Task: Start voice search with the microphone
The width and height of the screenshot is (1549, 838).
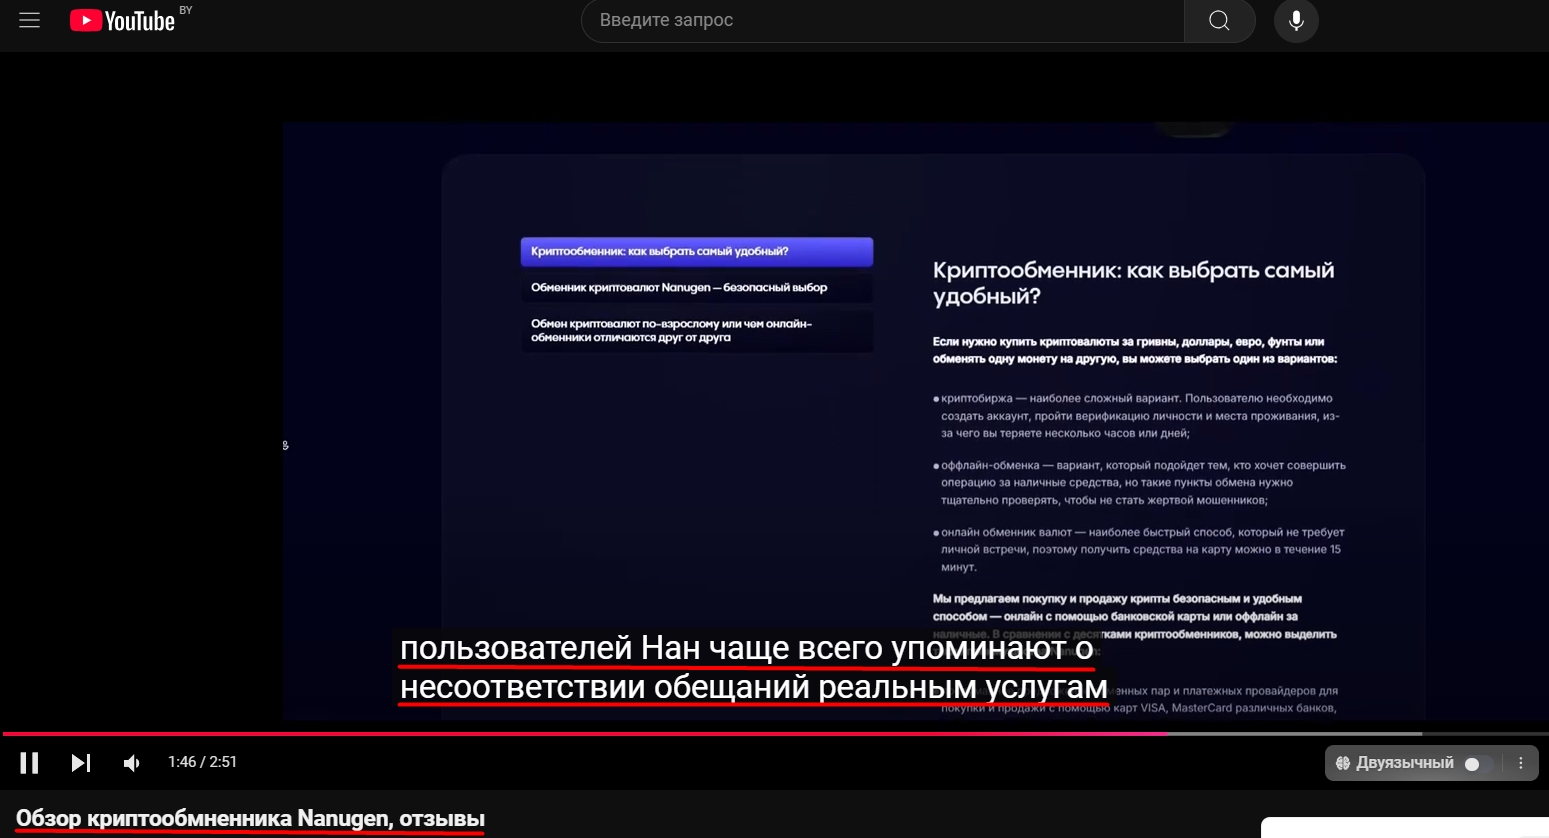Action: pos(1296,20)
